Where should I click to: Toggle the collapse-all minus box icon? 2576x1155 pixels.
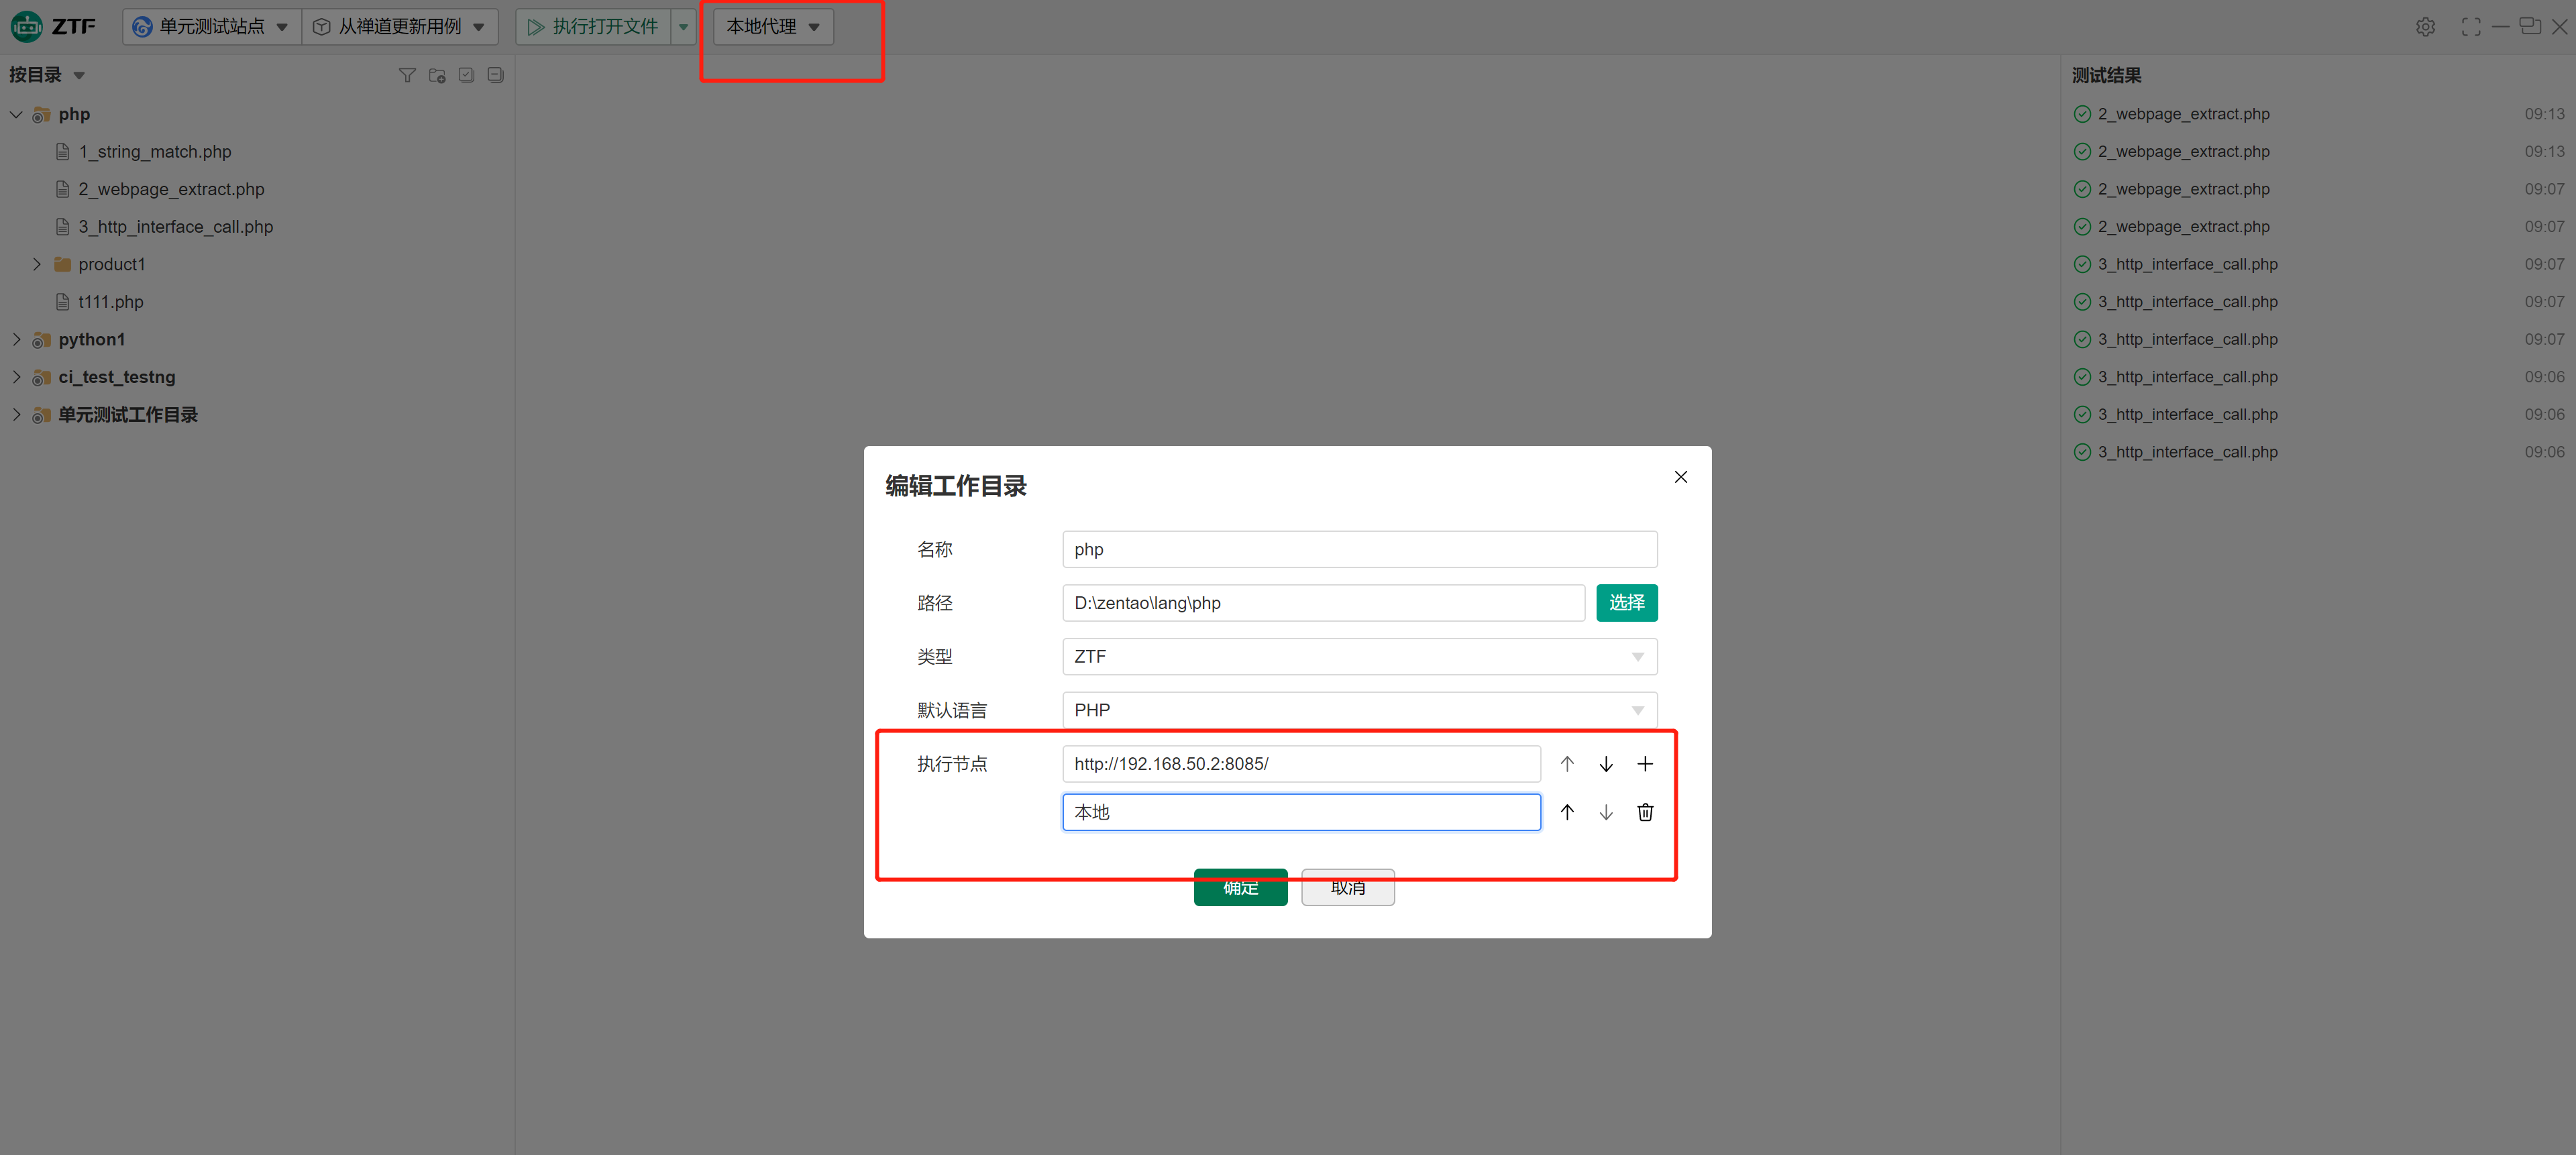point(495,75)
